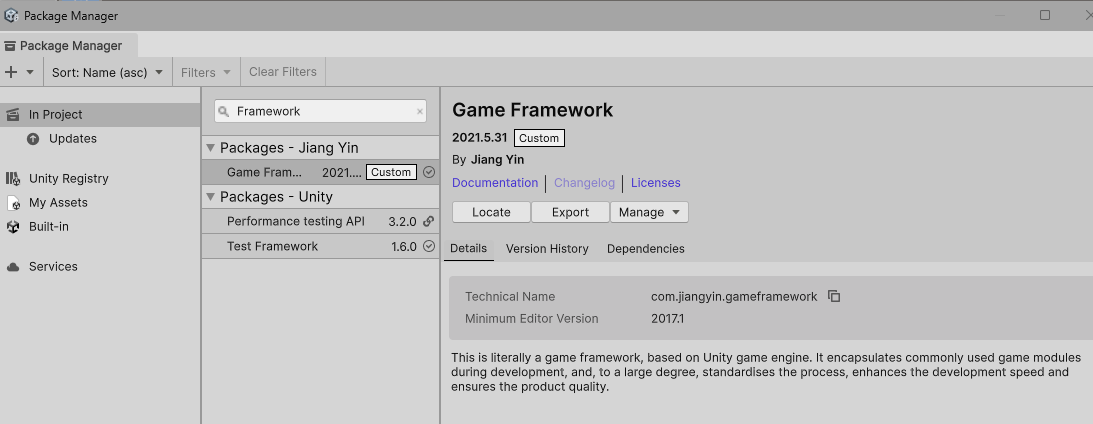This screenshot has width=1093, height=424.
Task: Select the Game Framework package row
Action: tap(321, 172)
